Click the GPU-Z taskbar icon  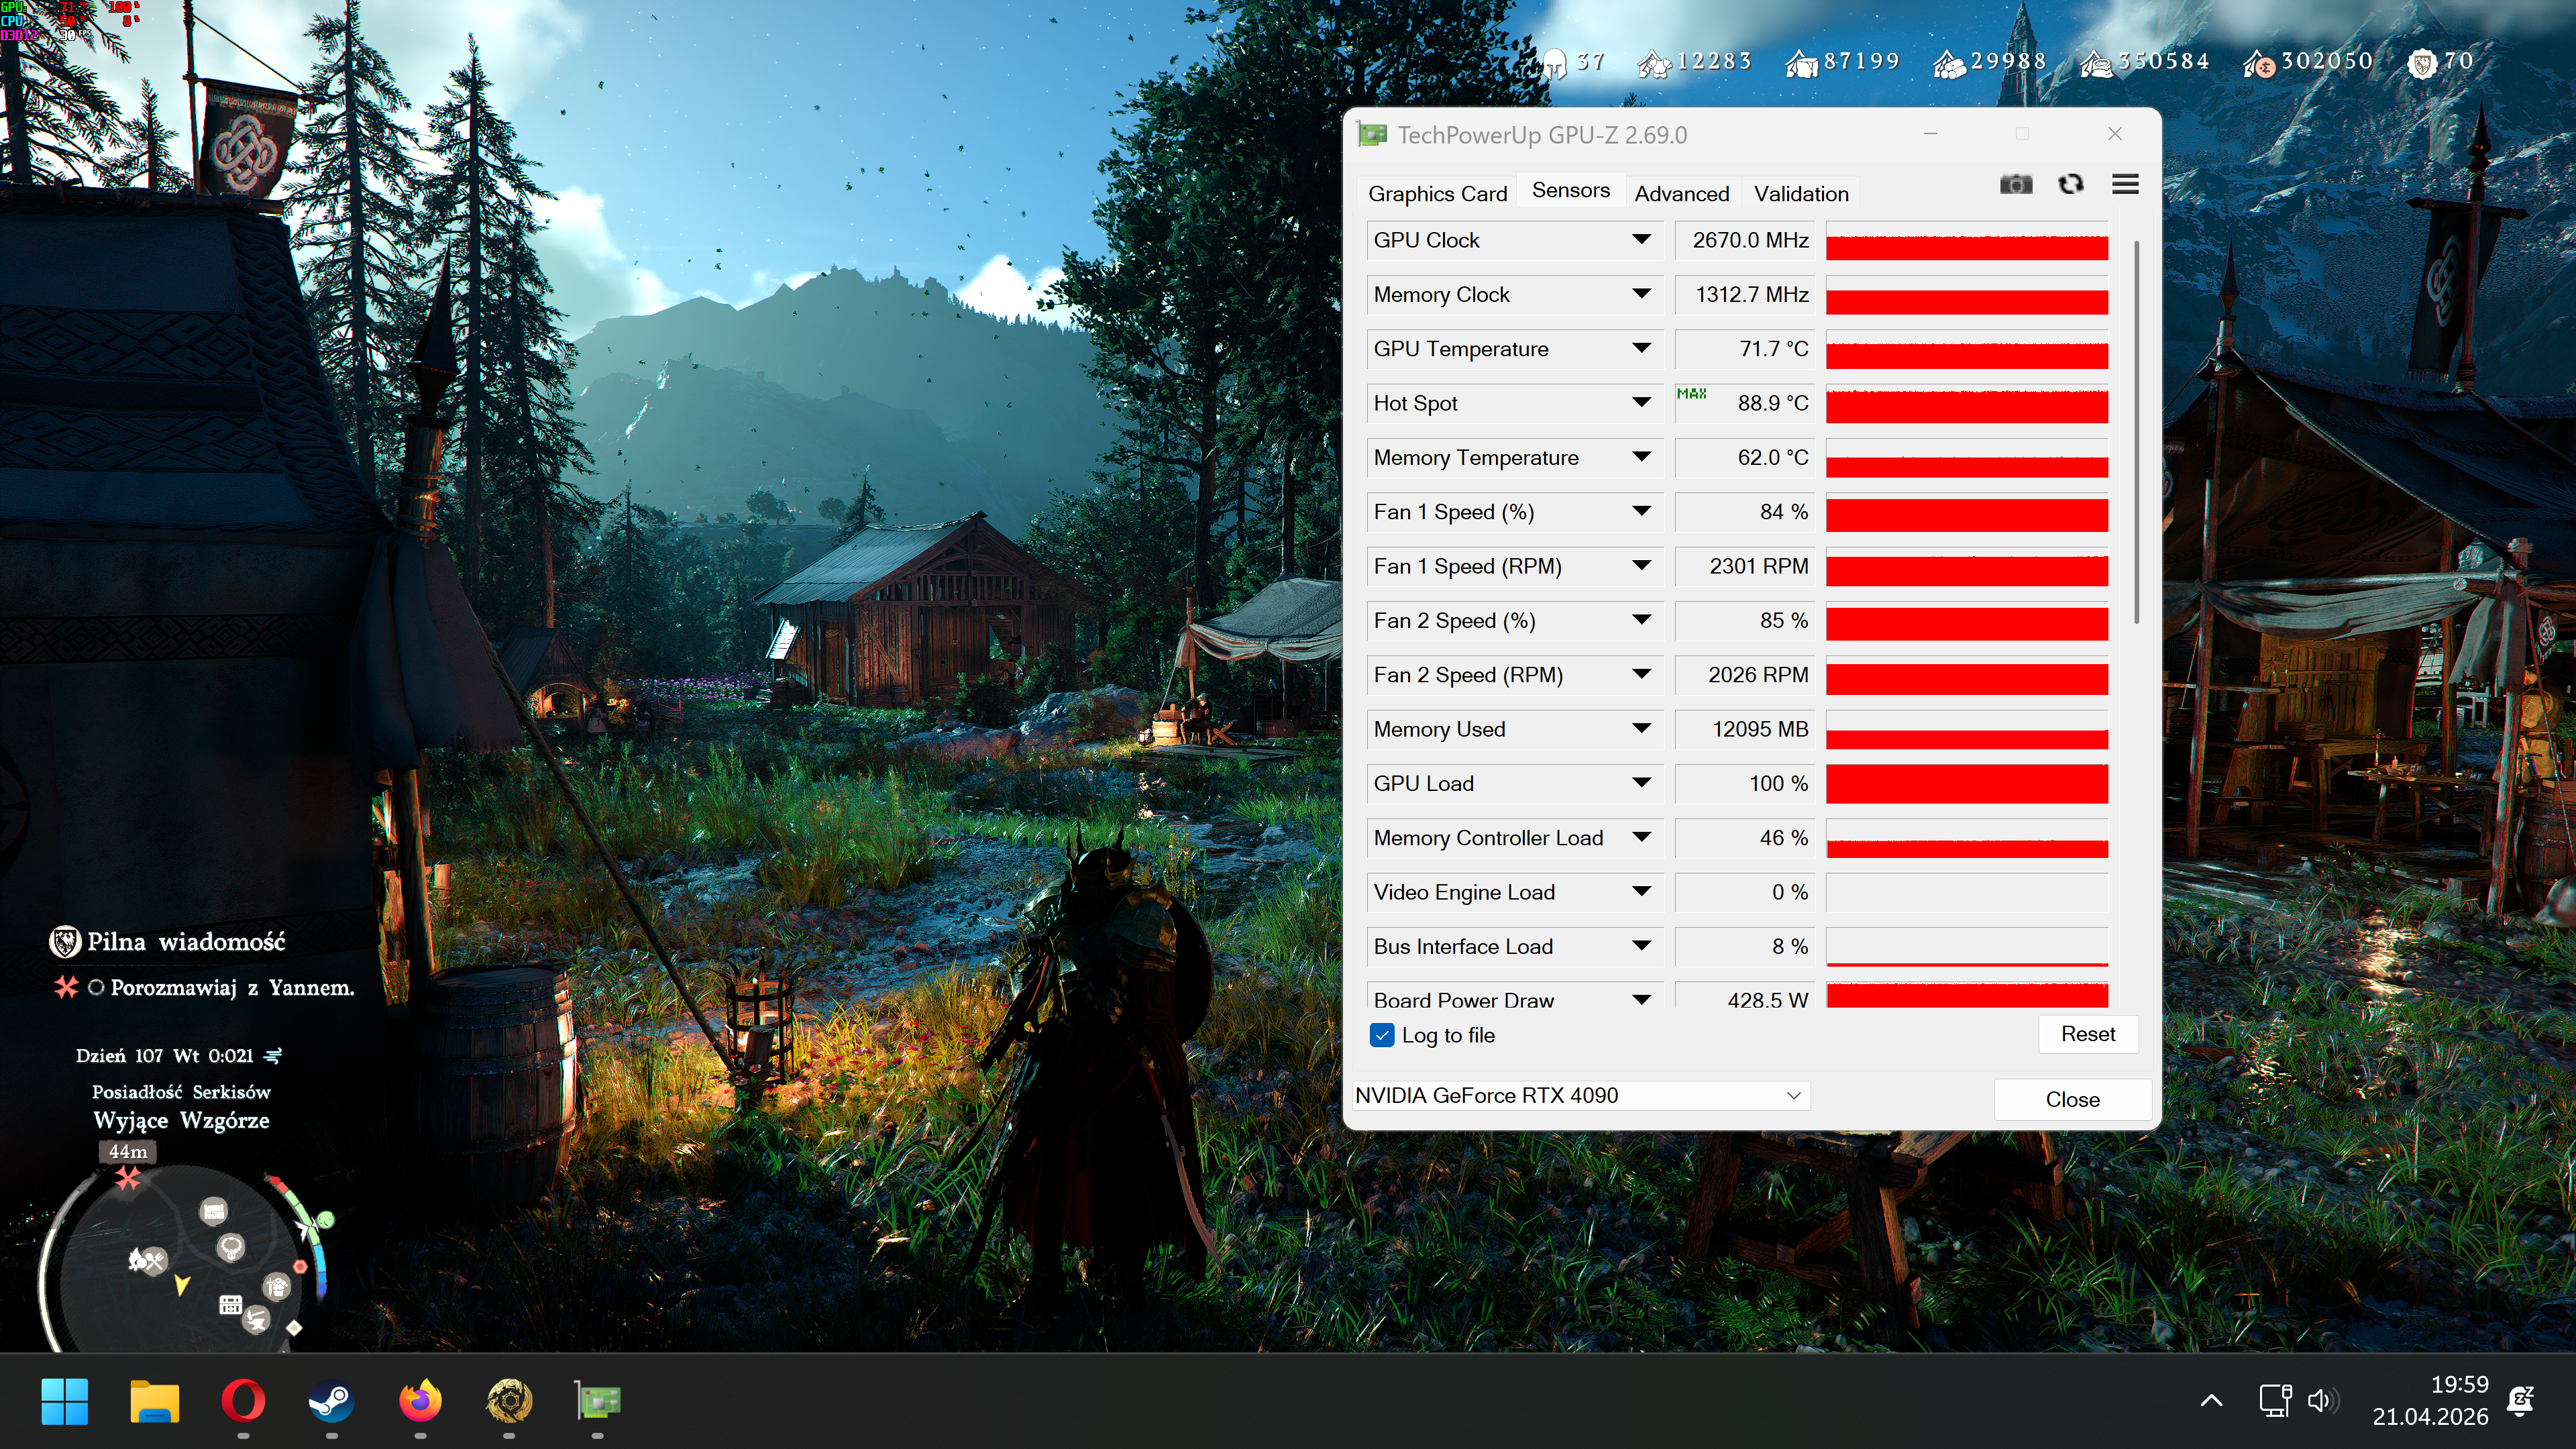(x=598, y=1401)
